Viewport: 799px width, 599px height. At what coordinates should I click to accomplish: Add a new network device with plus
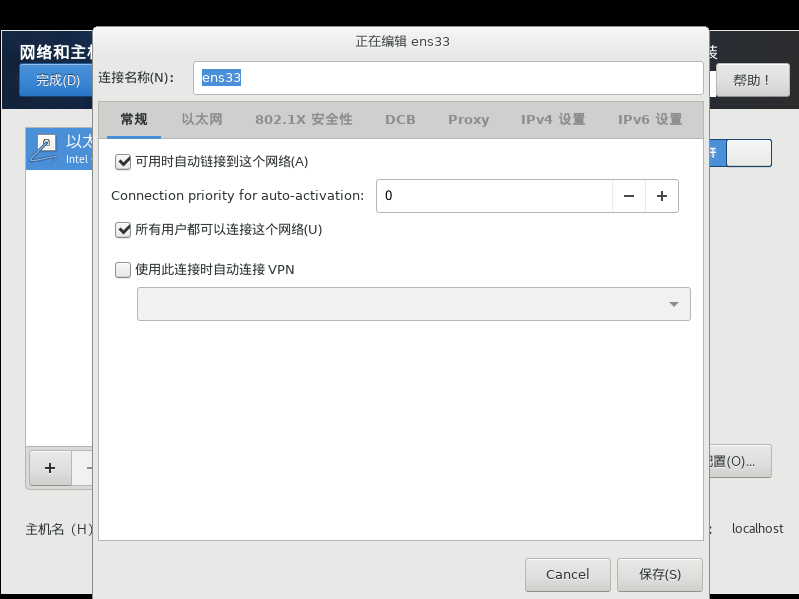coord(50,468)
